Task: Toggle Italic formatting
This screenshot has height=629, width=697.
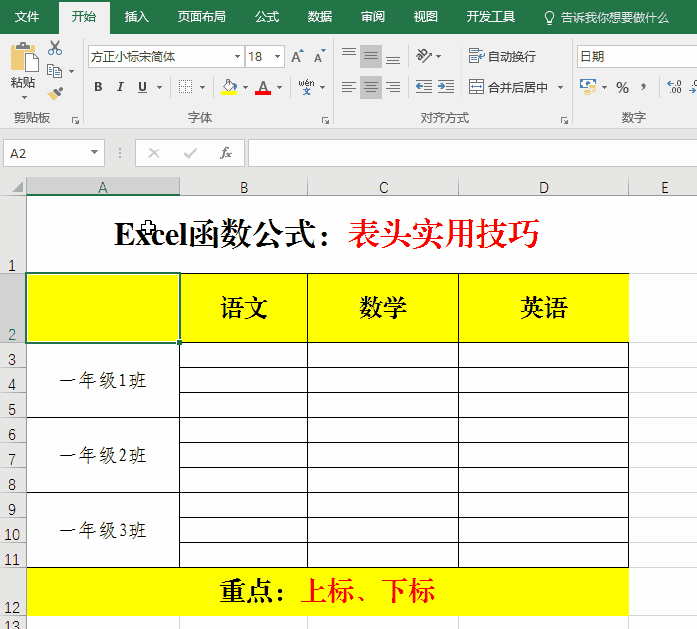Action: 120,87
